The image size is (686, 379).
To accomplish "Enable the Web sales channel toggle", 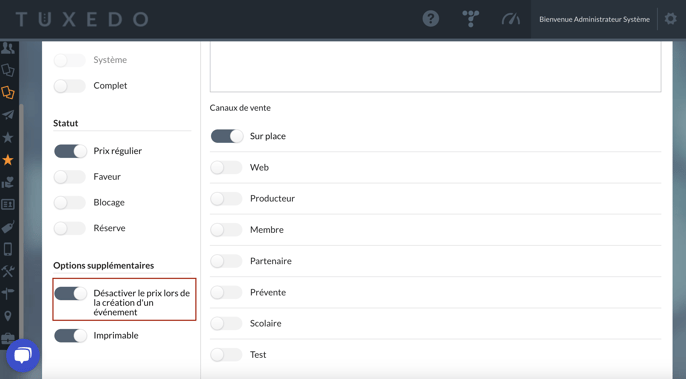I will pos(226,167).
